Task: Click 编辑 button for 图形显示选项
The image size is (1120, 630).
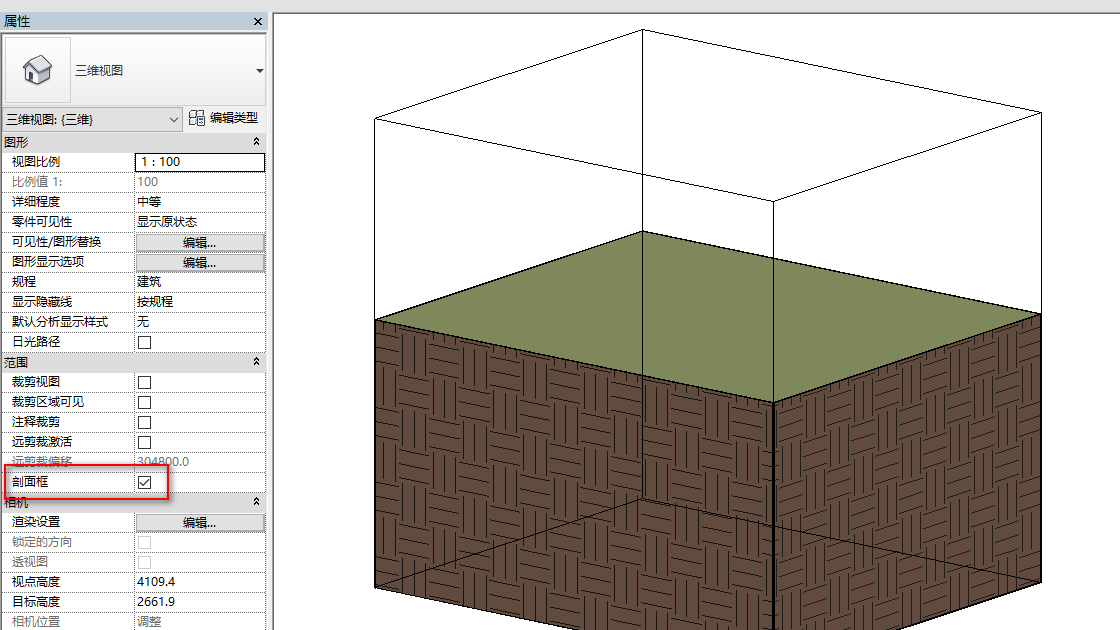Action: pyautogui.click(x=199, y=262)
